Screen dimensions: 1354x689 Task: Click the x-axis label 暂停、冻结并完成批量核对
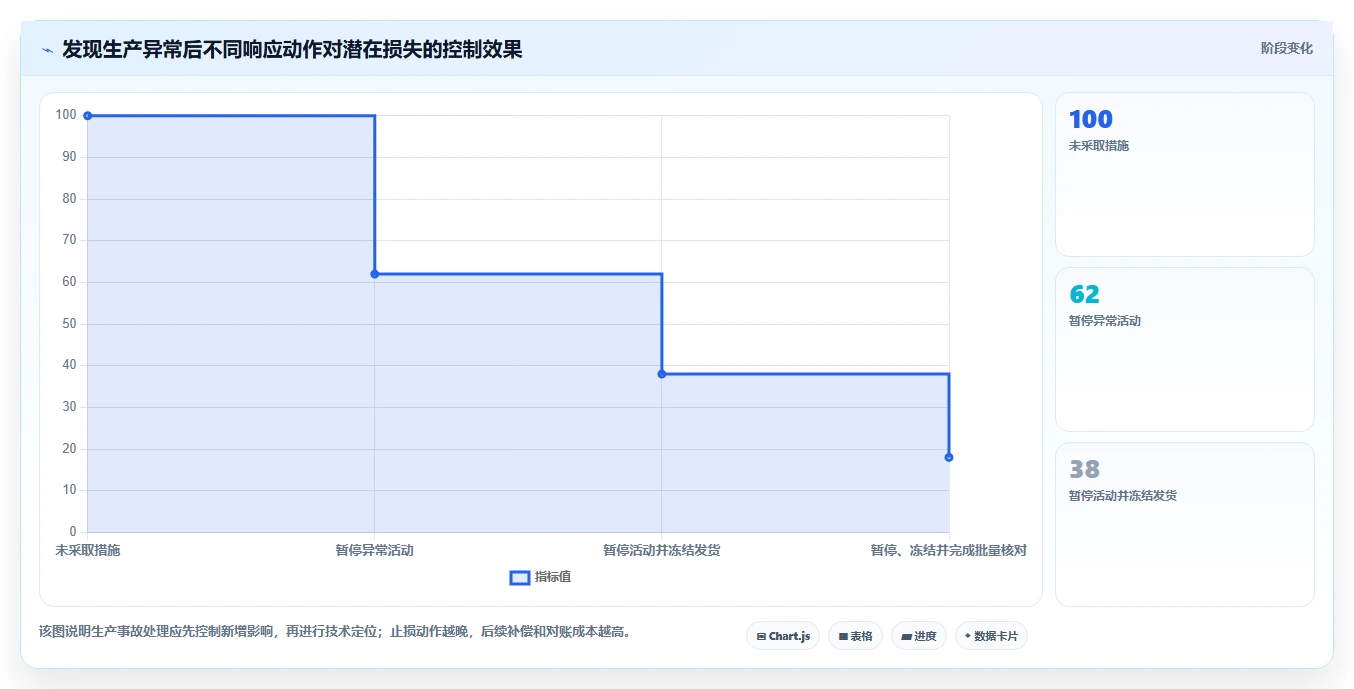click(x=948, y=550)
